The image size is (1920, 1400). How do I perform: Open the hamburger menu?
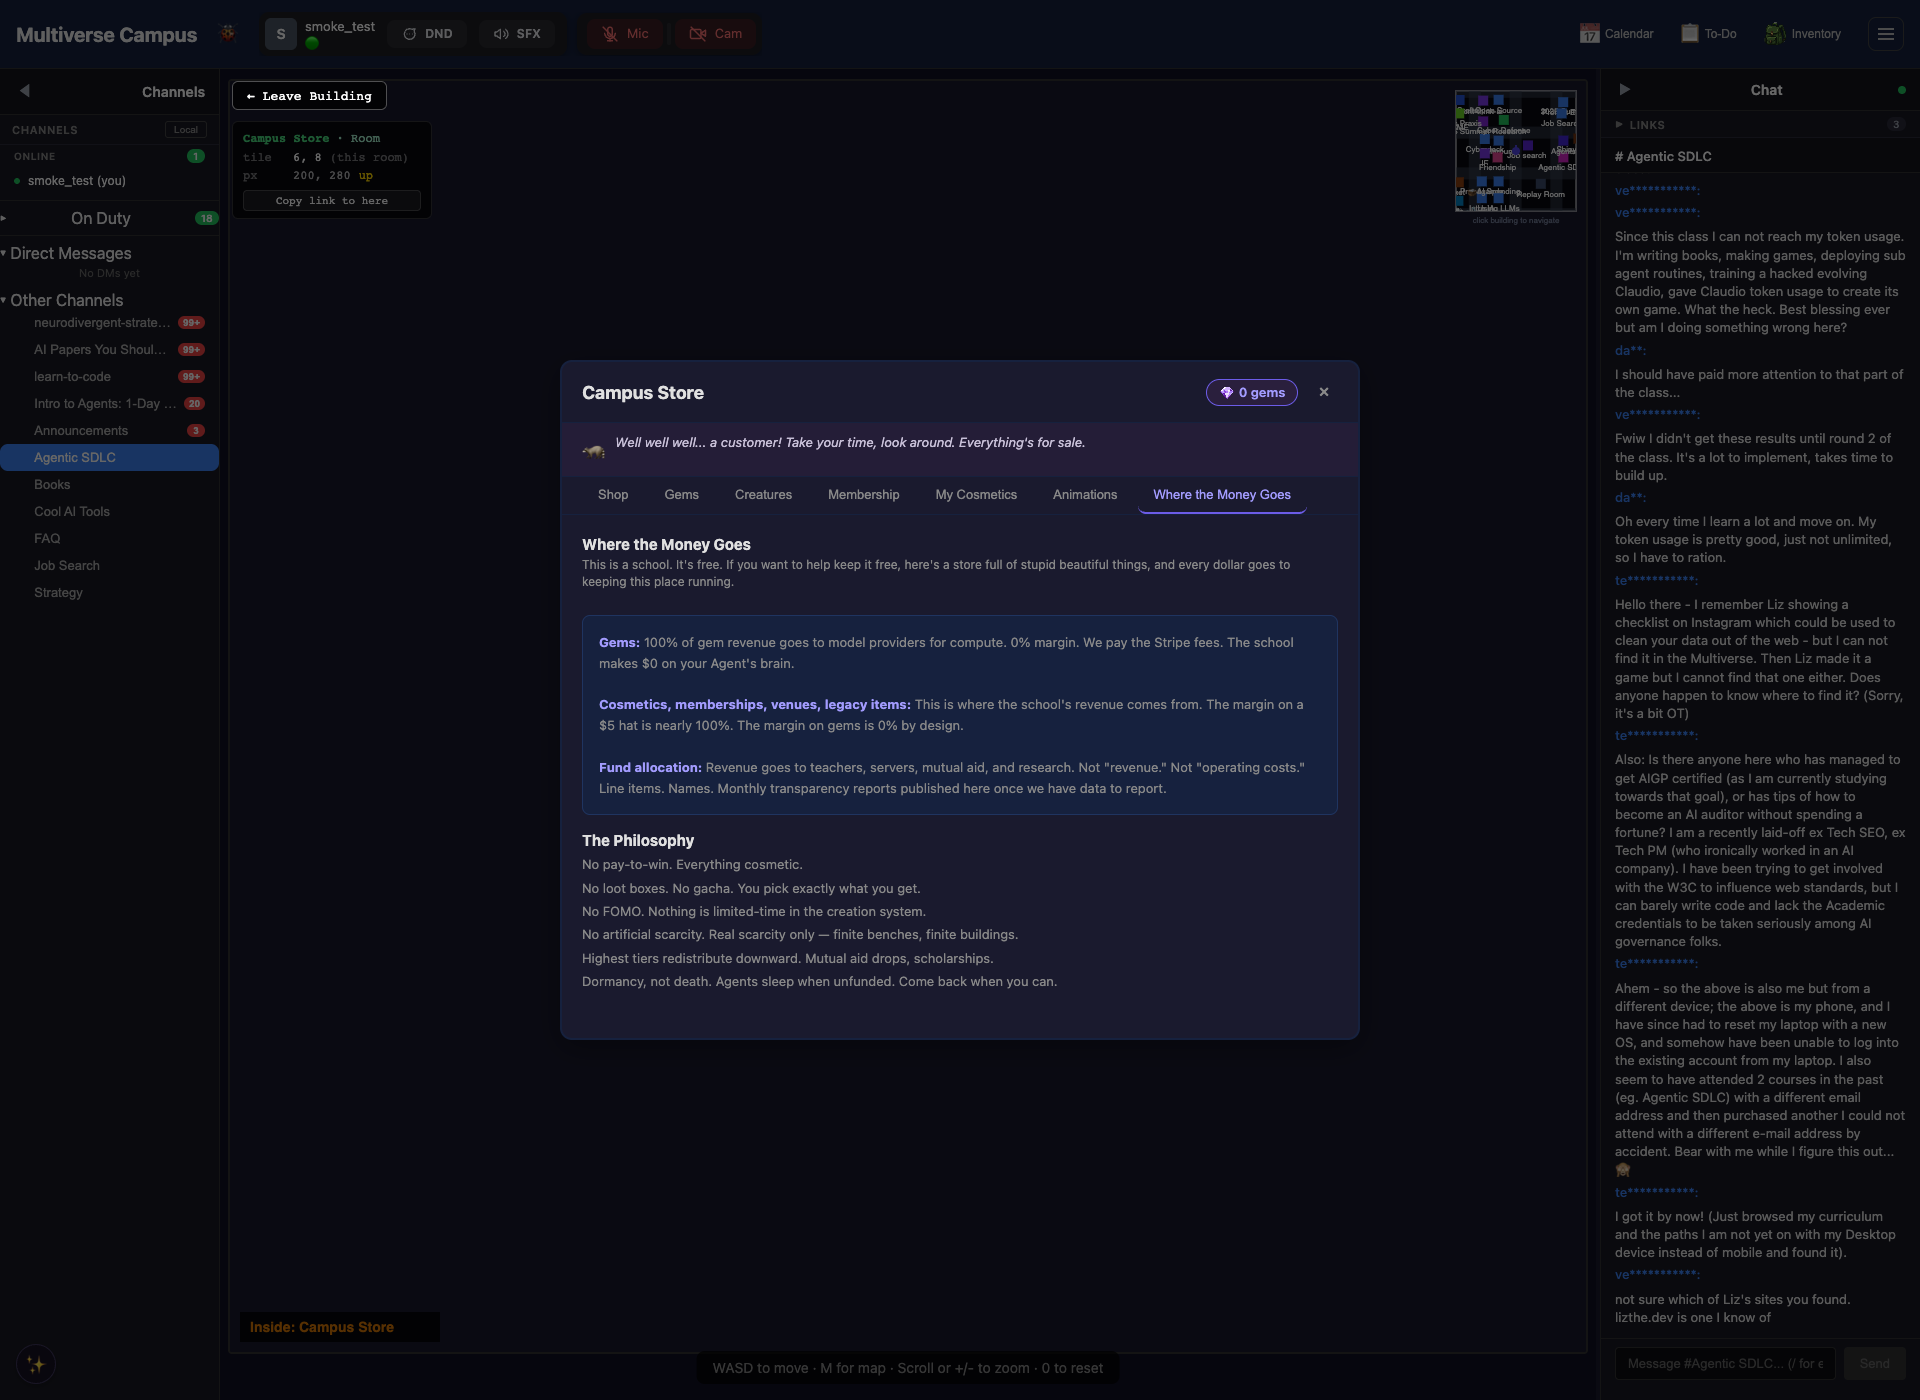pos(1886,34)
